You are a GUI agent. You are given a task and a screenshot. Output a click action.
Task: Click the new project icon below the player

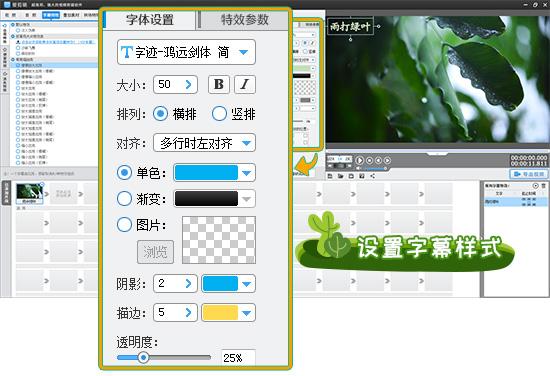330,176
